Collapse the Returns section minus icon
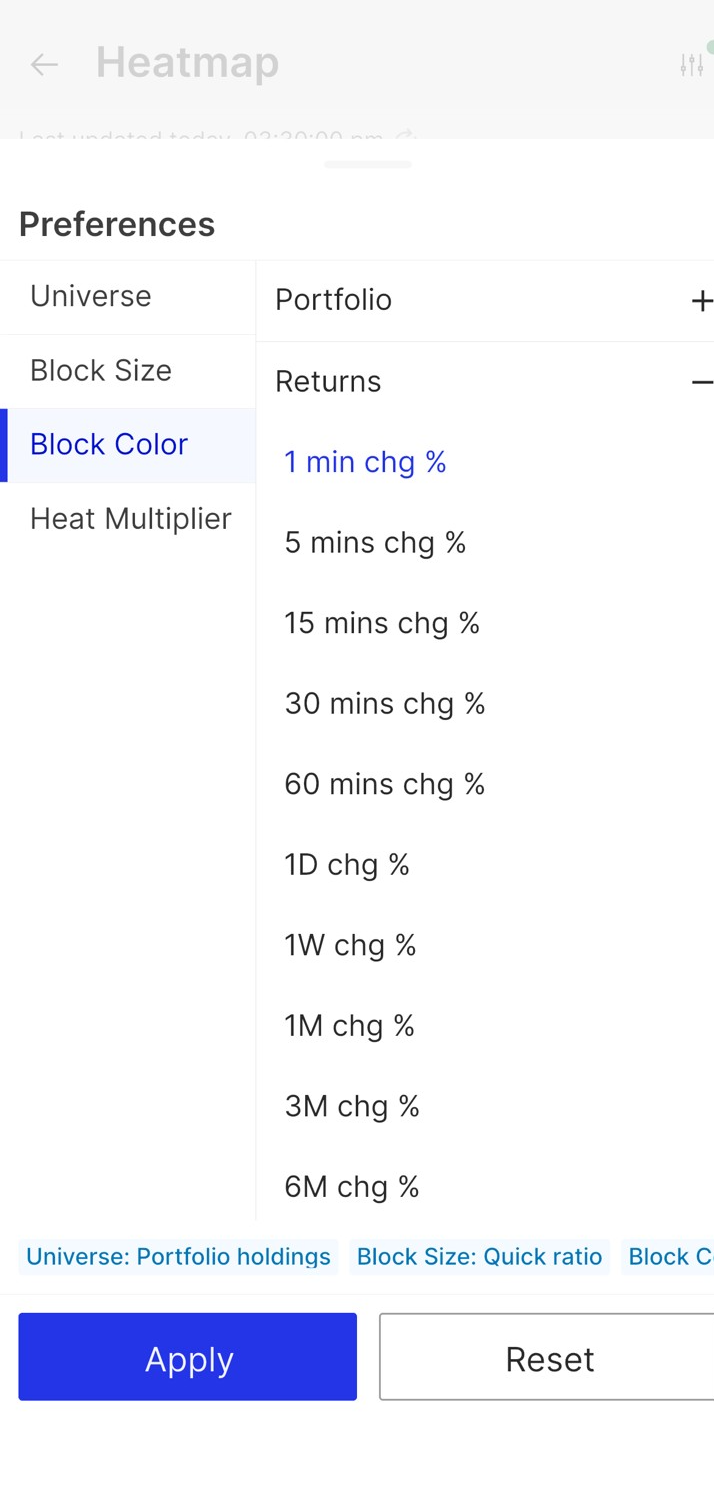 click(701, 382)
